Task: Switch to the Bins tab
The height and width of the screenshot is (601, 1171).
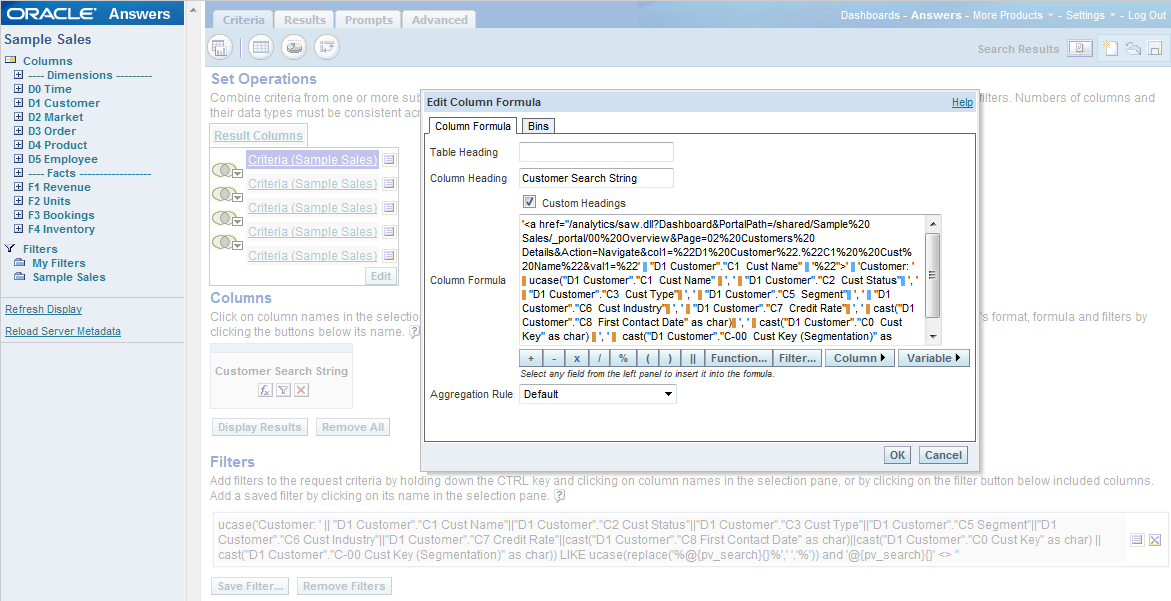Action: (x=538, y=126)
